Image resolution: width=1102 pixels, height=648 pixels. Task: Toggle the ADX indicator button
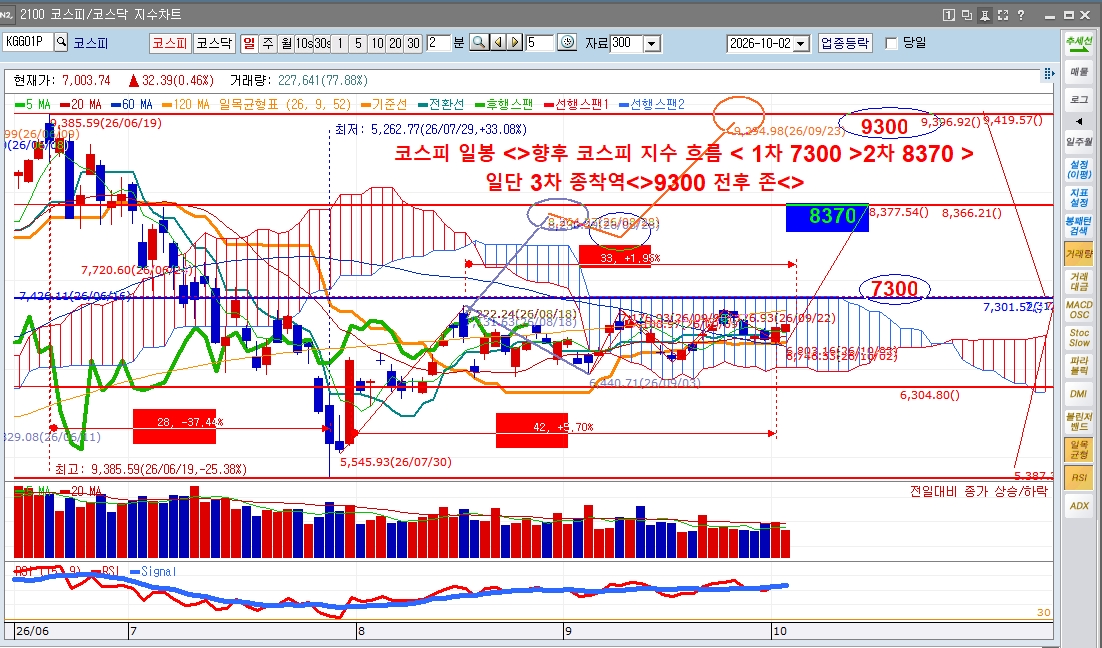tap(1079, 506)
